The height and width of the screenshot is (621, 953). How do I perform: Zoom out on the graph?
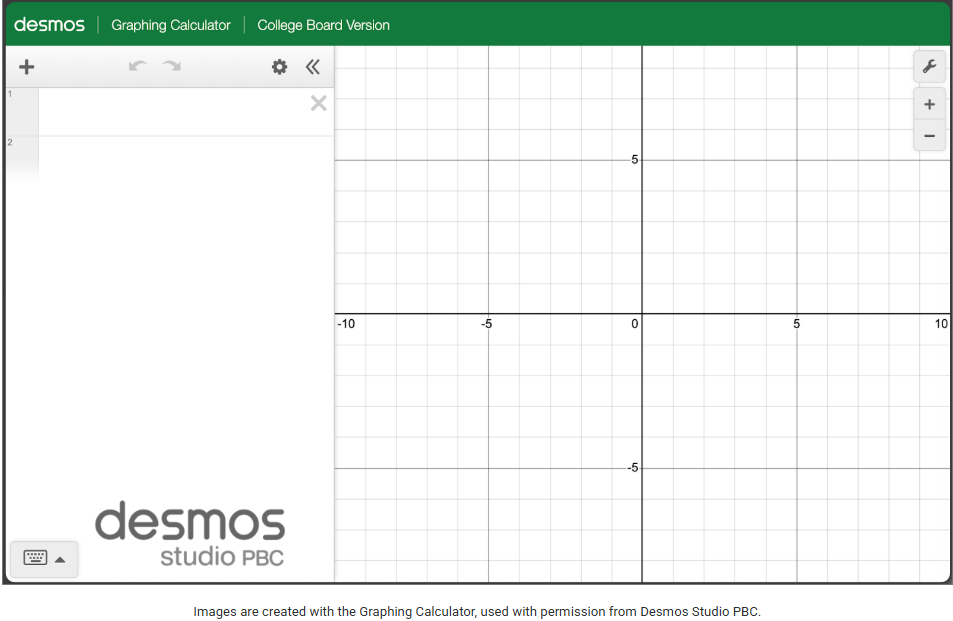tap(929, 136)
